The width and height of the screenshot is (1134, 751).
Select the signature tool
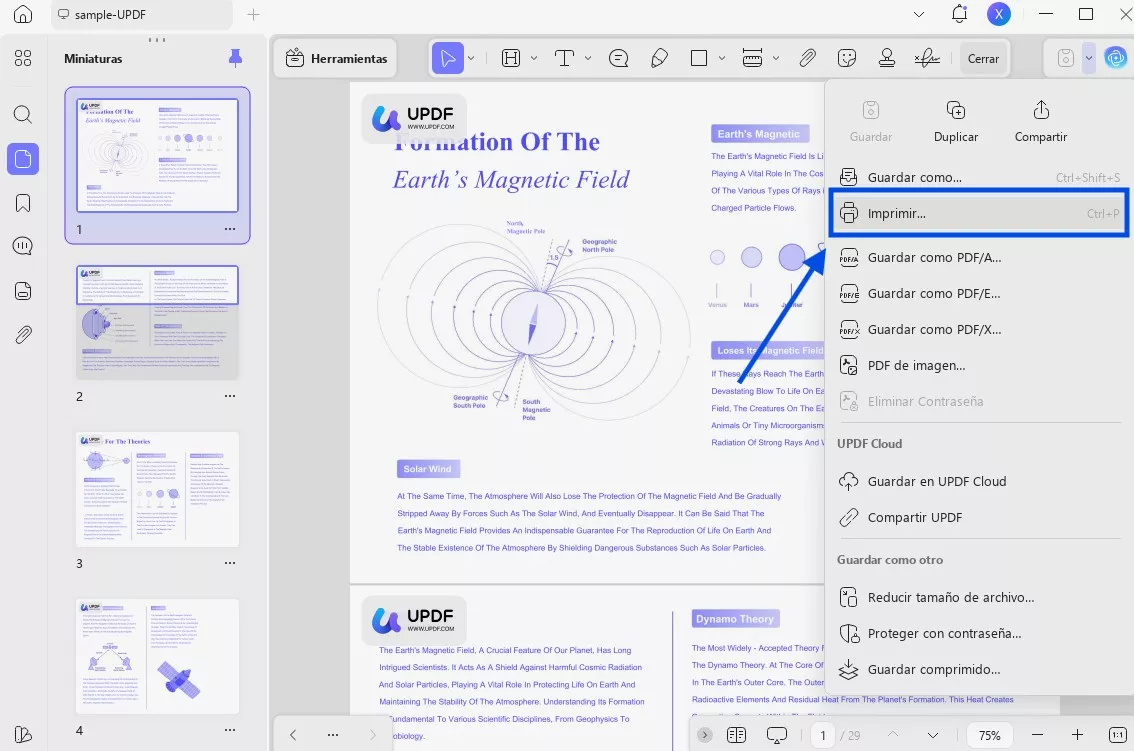click(x=926, y=59)
